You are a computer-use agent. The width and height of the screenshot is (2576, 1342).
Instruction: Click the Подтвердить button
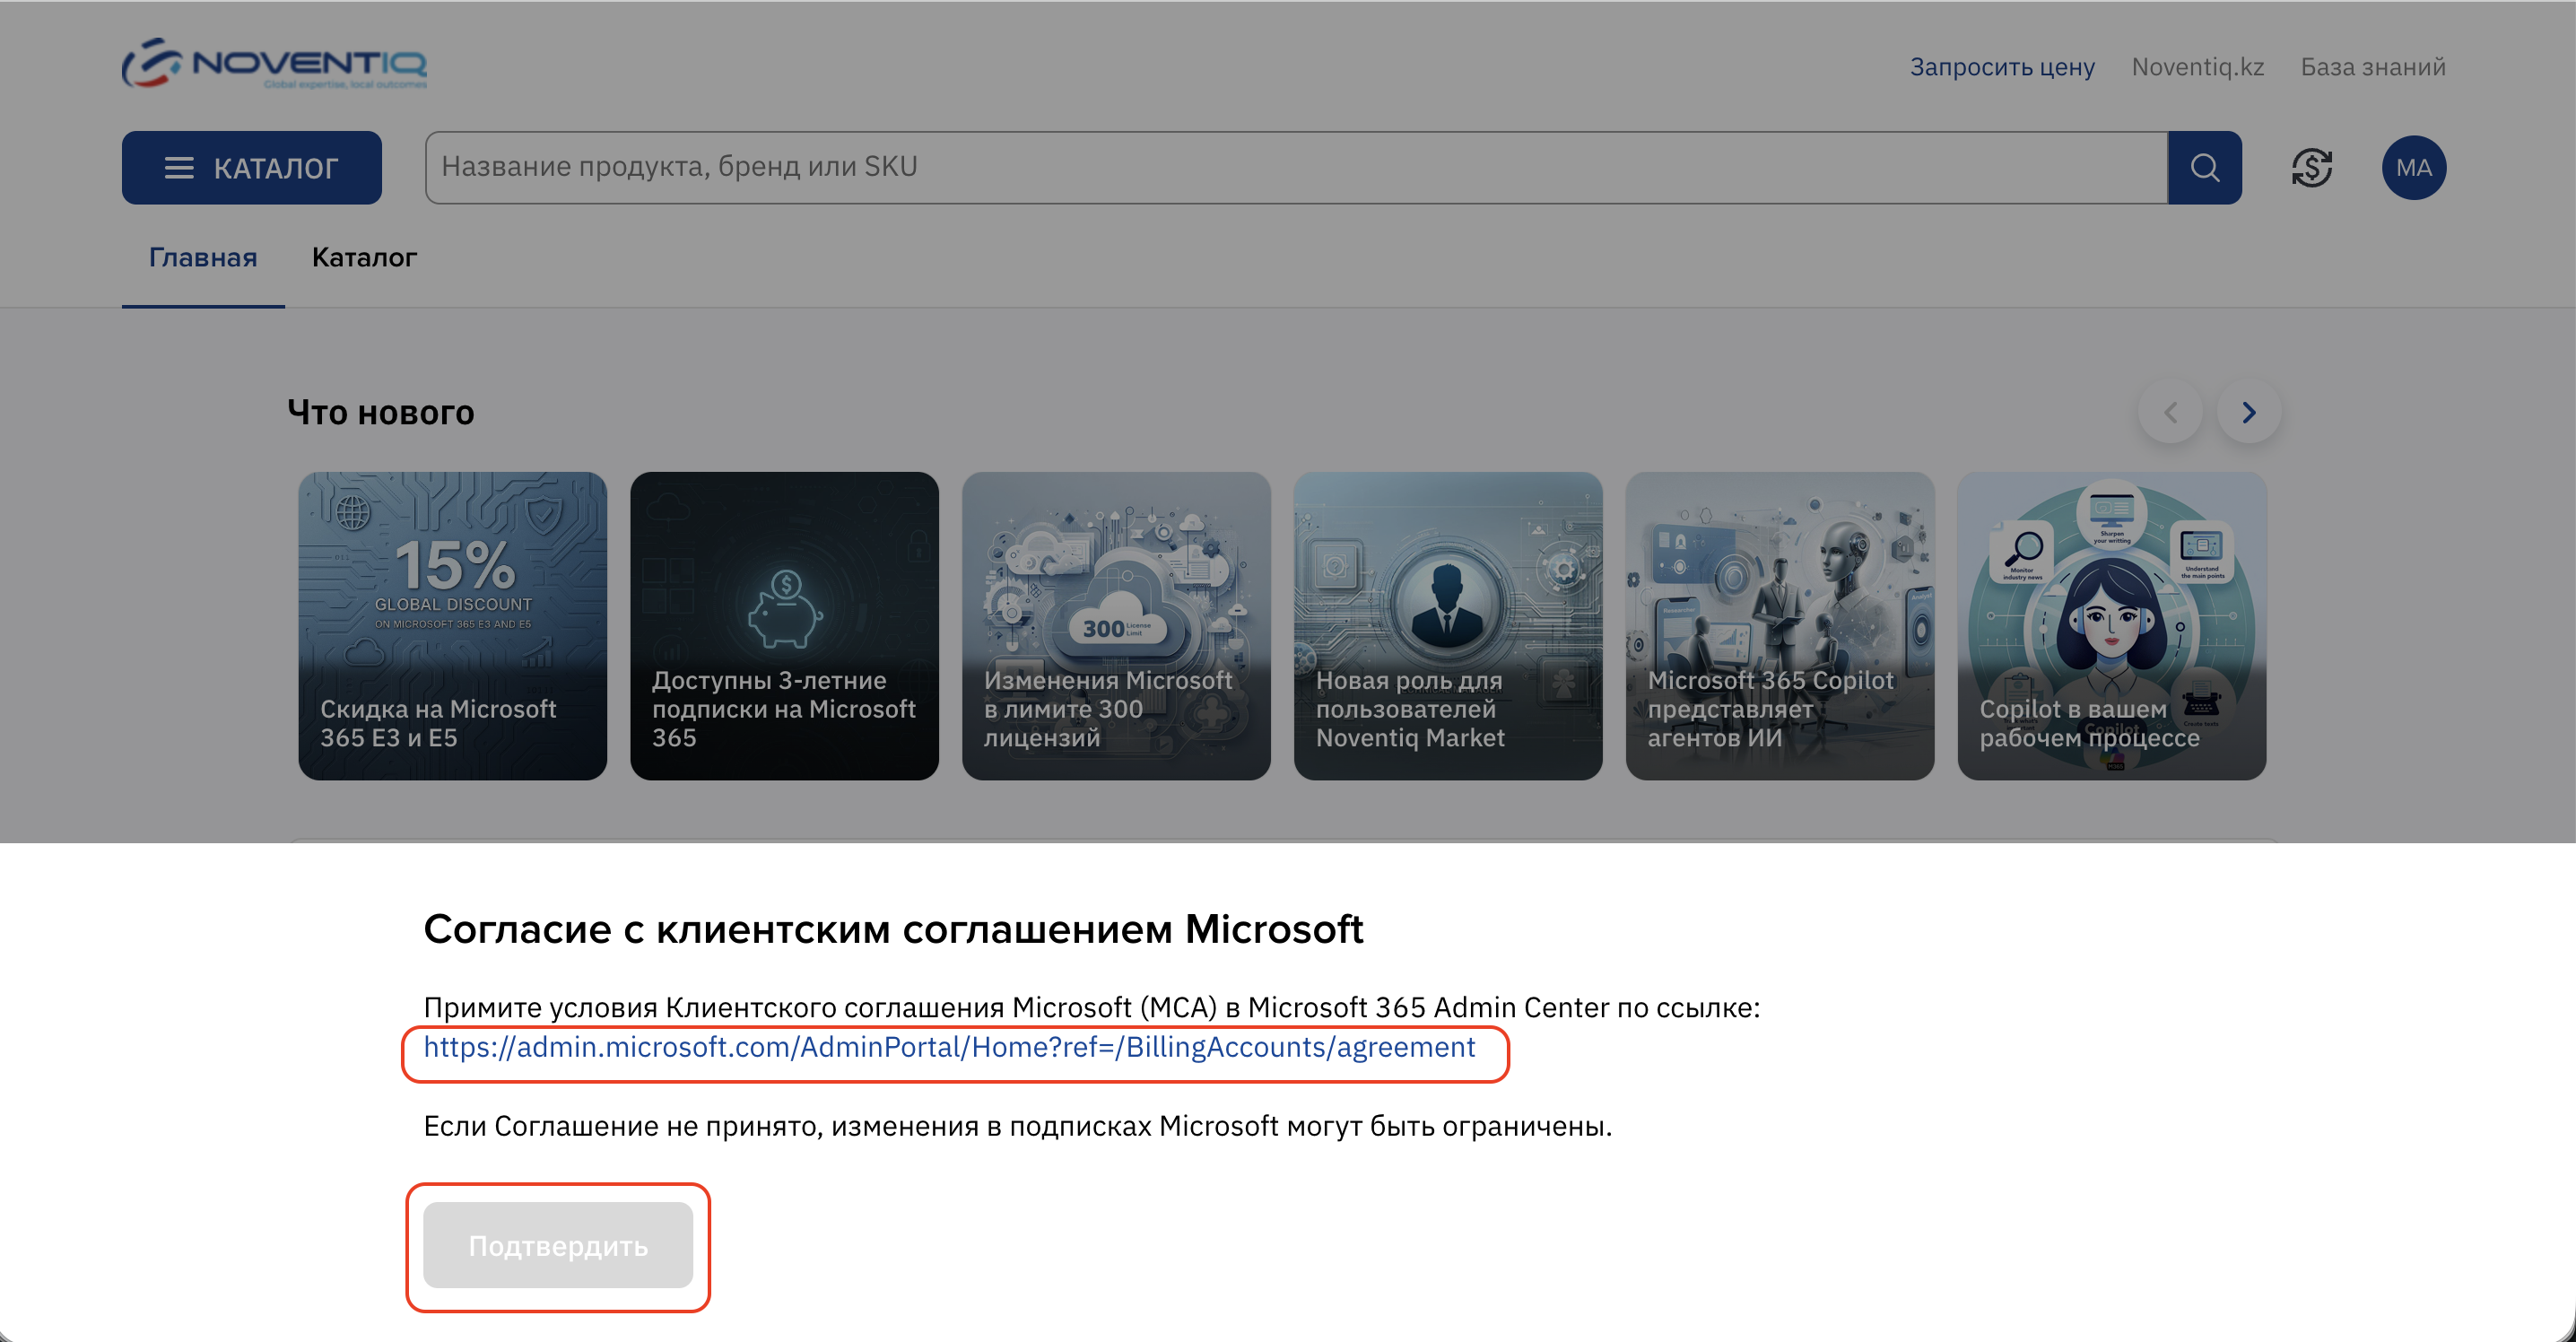(558, 1245)
